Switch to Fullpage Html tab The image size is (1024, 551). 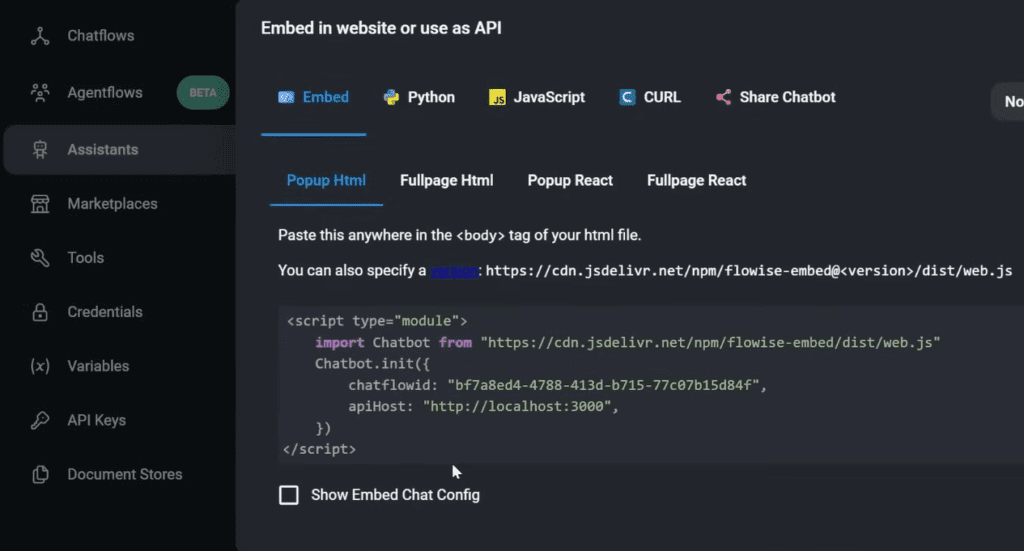tap(447, 181)
